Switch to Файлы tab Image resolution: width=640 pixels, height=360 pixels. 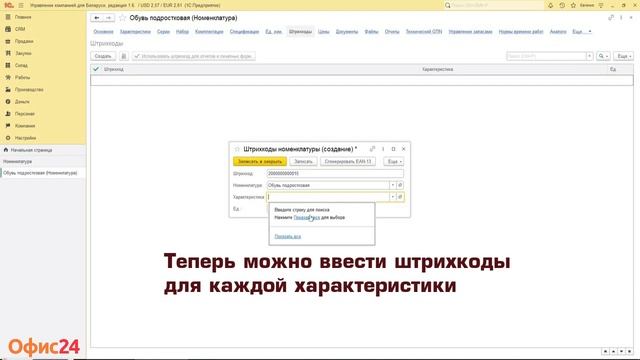pyautogui.click(x=371, y=31)
